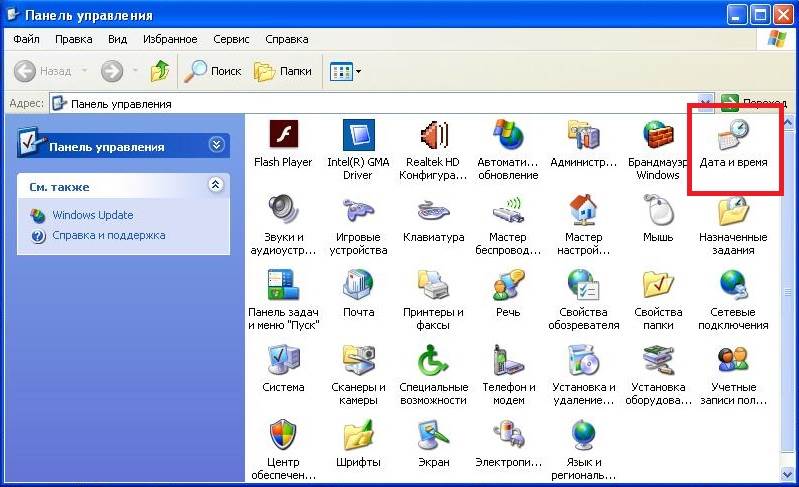Open the Избранное menu
This screenshot has width=799, height=487.
coord(169,39)
